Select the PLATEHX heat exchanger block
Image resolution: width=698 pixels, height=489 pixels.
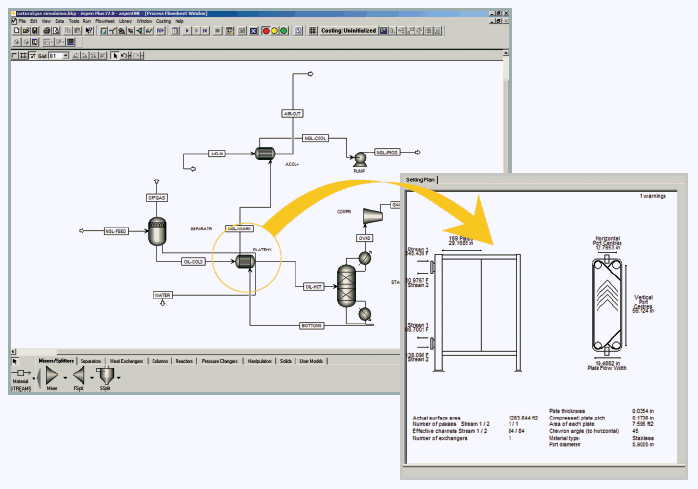(243, 261)
